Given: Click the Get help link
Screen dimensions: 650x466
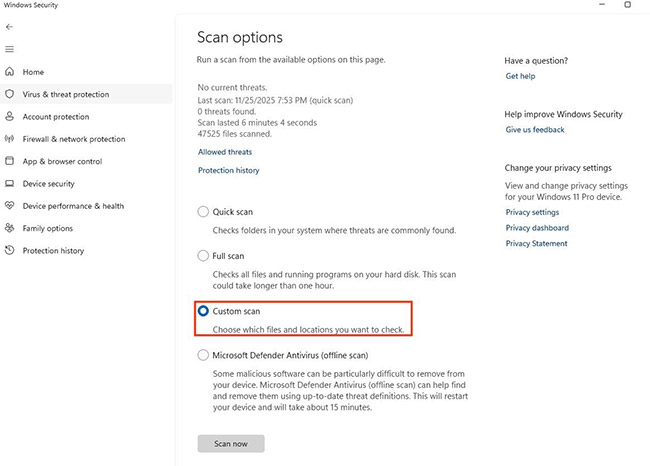Looking at the screenshot, I should coord(520,76).
